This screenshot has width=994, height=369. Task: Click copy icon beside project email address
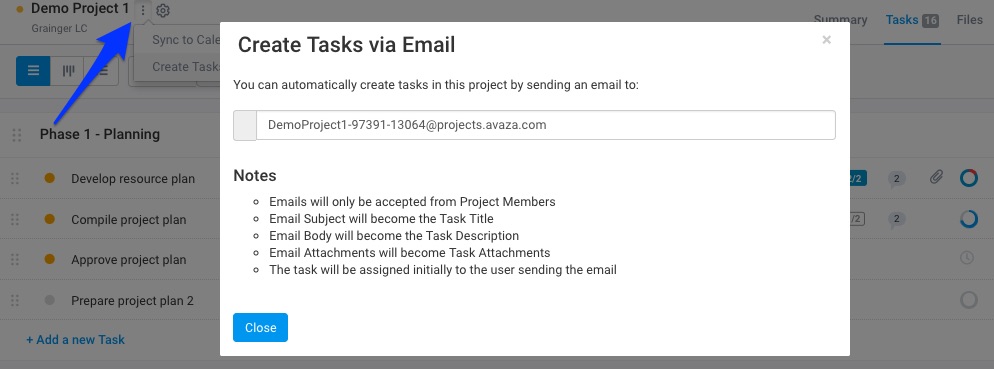[245, 125]
